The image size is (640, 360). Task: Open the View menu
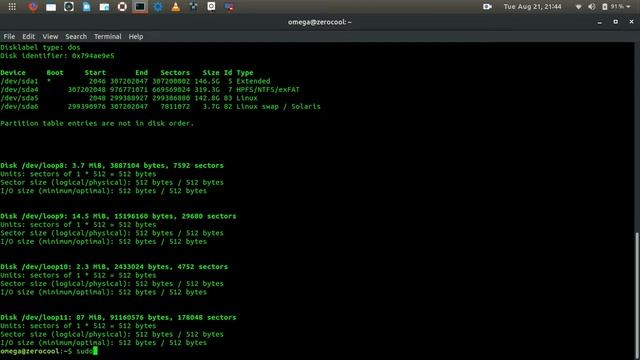point(50,36)
